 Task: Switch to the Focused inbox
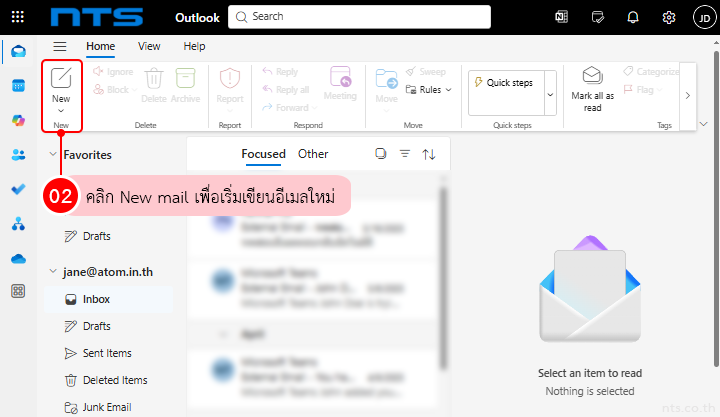tap(263, 154)
